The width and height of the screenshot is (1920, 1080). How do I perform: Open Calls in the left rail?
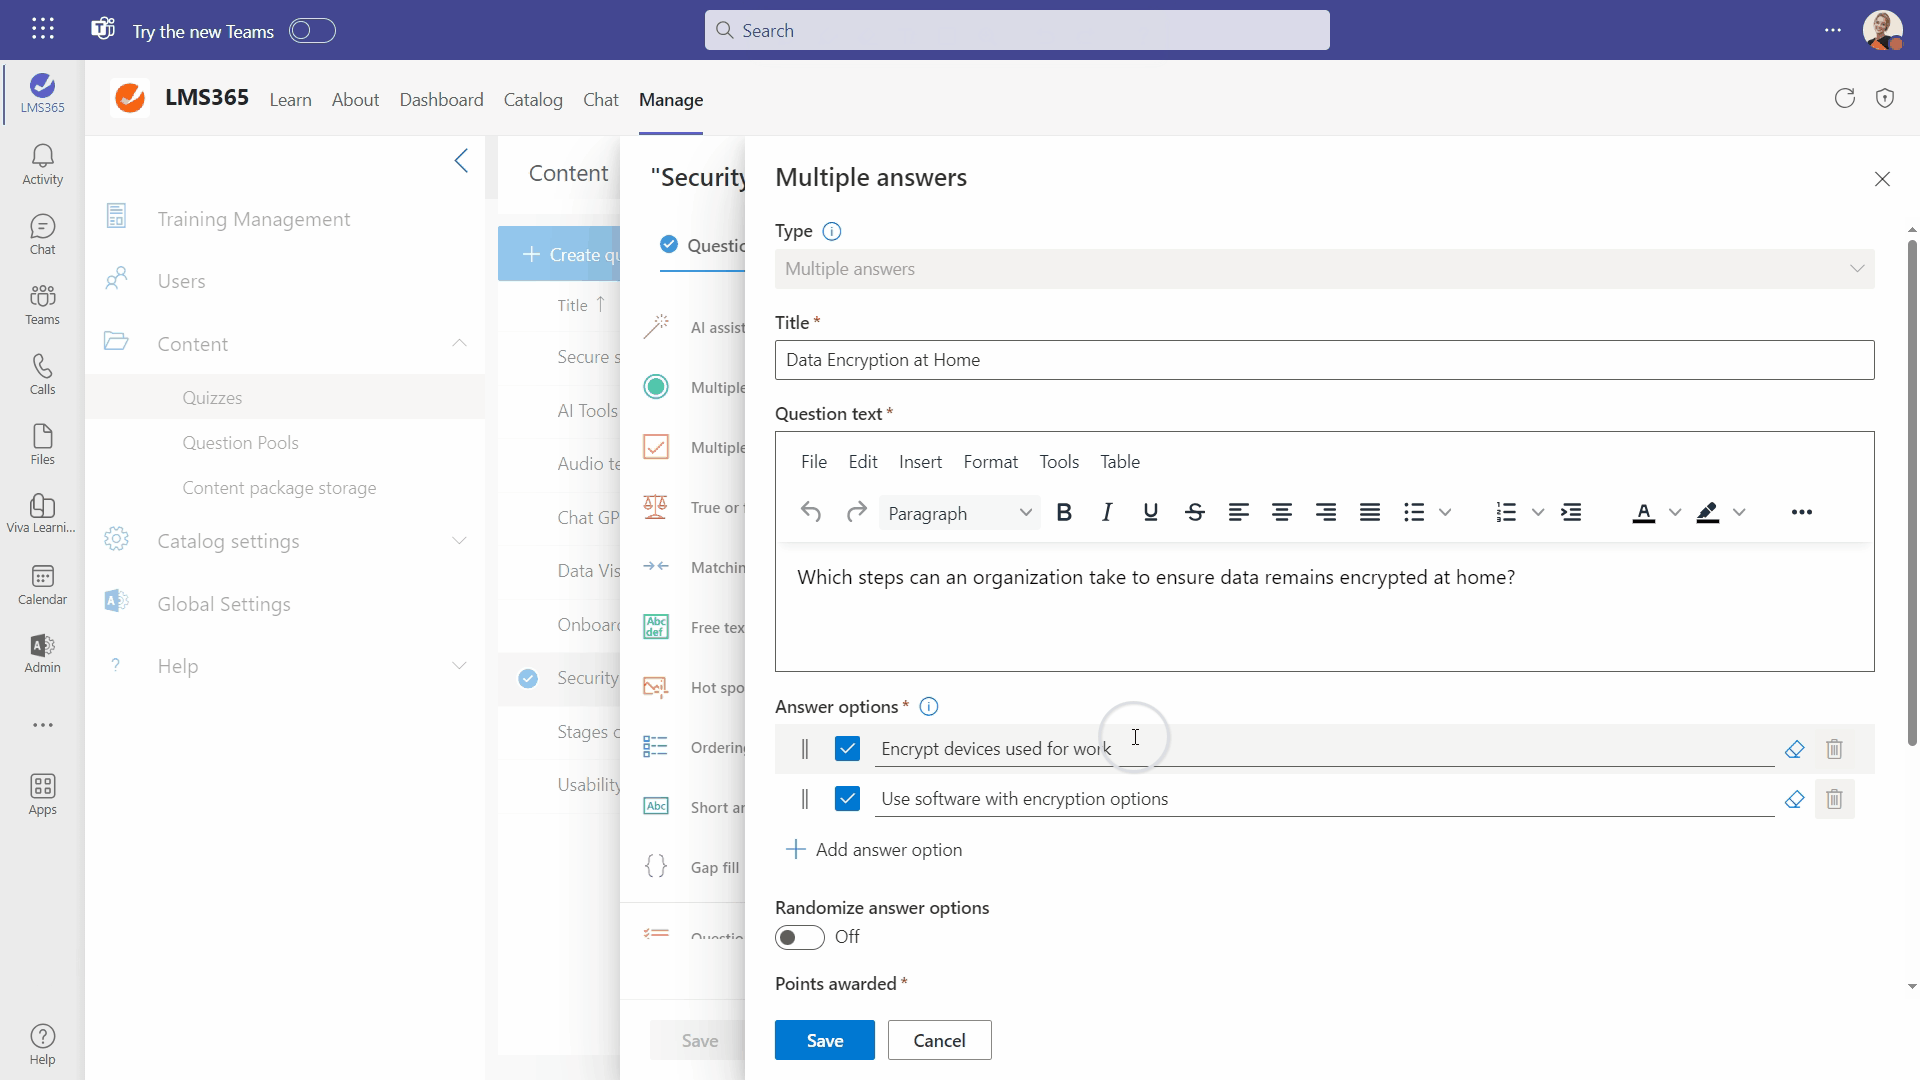click(42, 375)
